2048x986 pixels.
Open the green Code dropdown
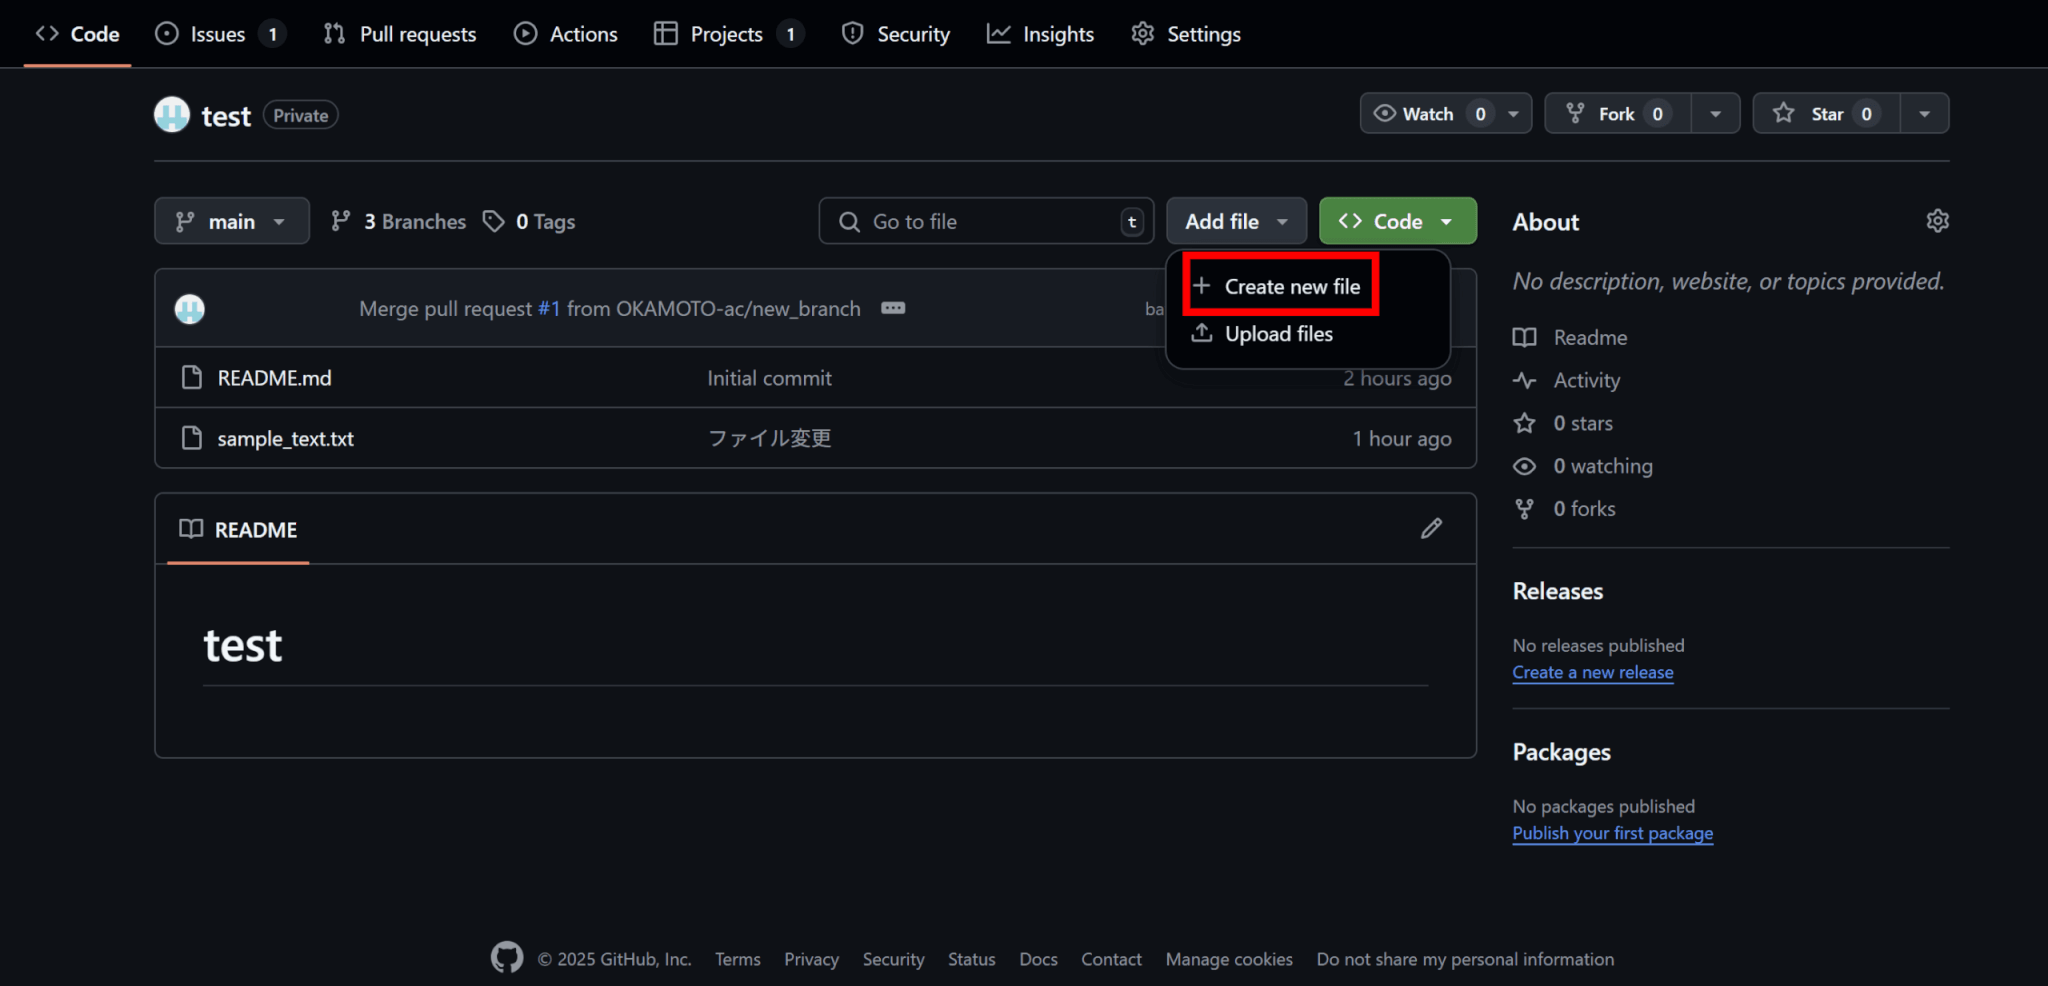click(x=1397, y=221)
